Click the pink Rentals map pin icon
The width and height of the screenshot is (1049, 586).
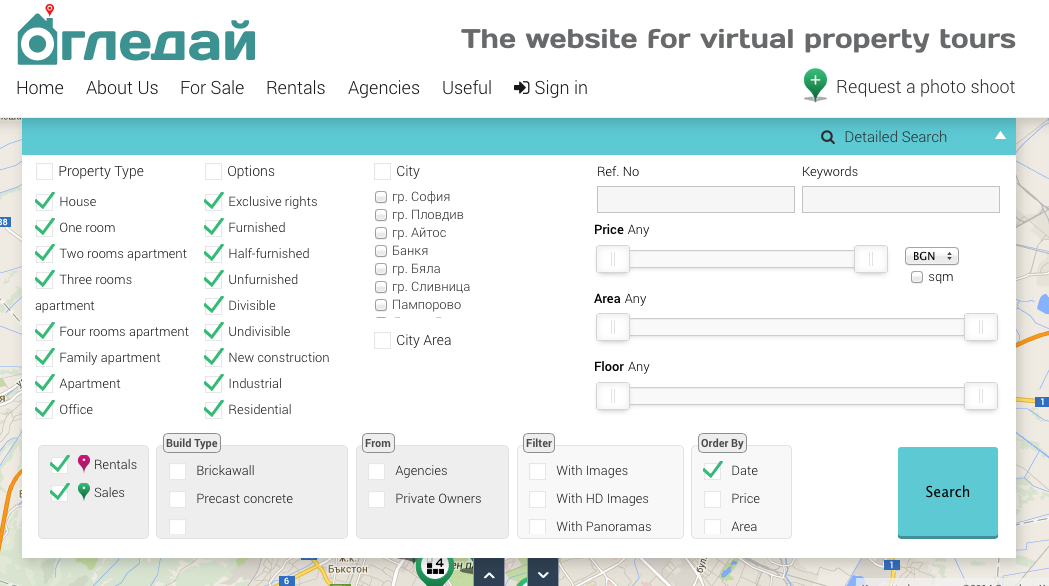83,464
